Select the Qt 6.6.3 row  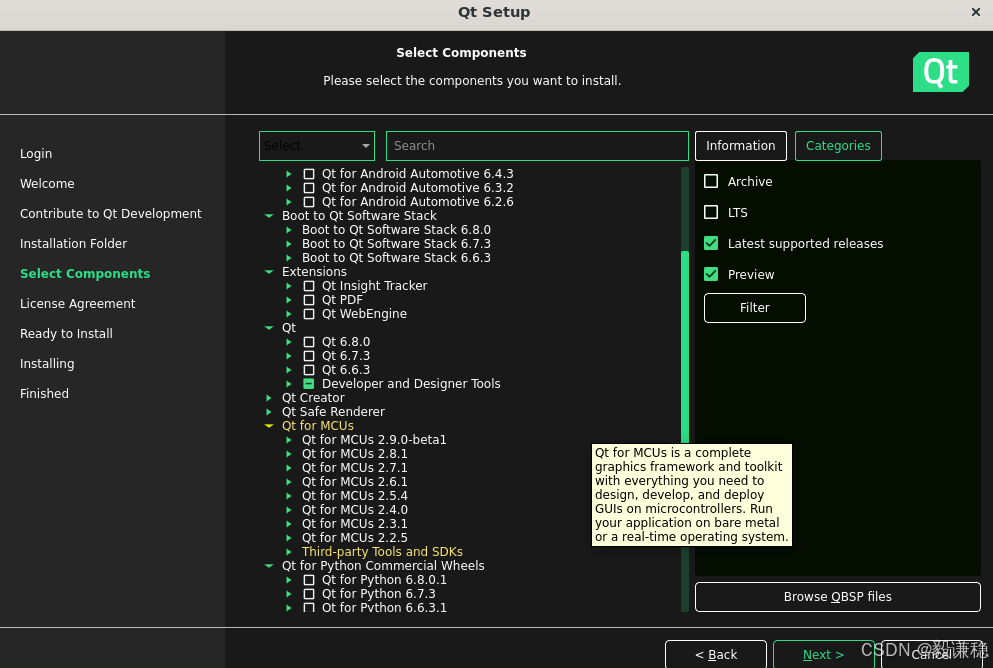(346, 370)
